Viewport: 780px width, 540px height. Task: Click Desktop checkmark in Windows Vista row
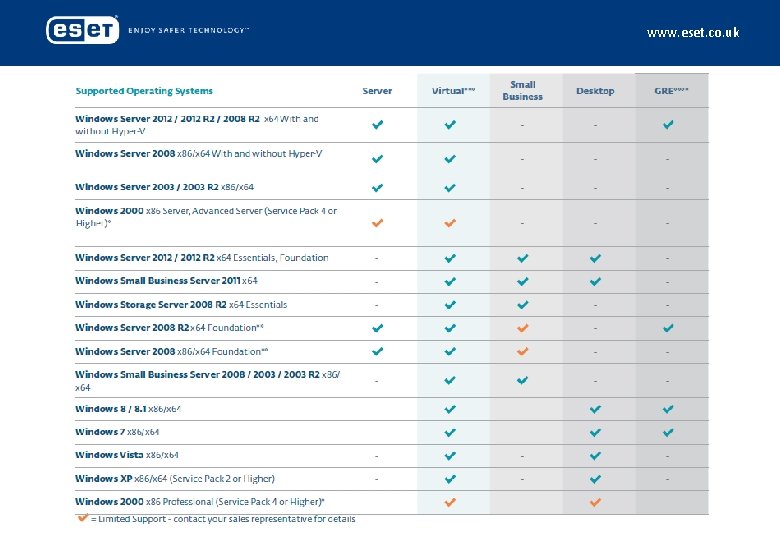coord(596,455)
